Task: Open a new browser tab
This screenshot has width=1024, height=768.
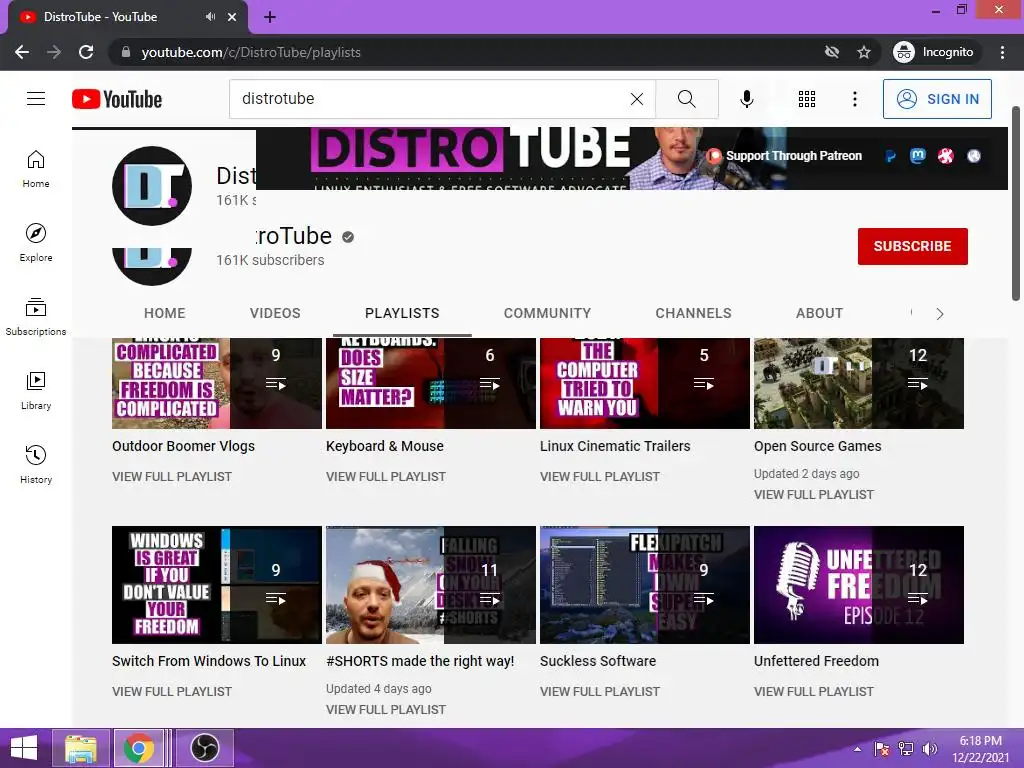Action: click(x=270, y=17)
